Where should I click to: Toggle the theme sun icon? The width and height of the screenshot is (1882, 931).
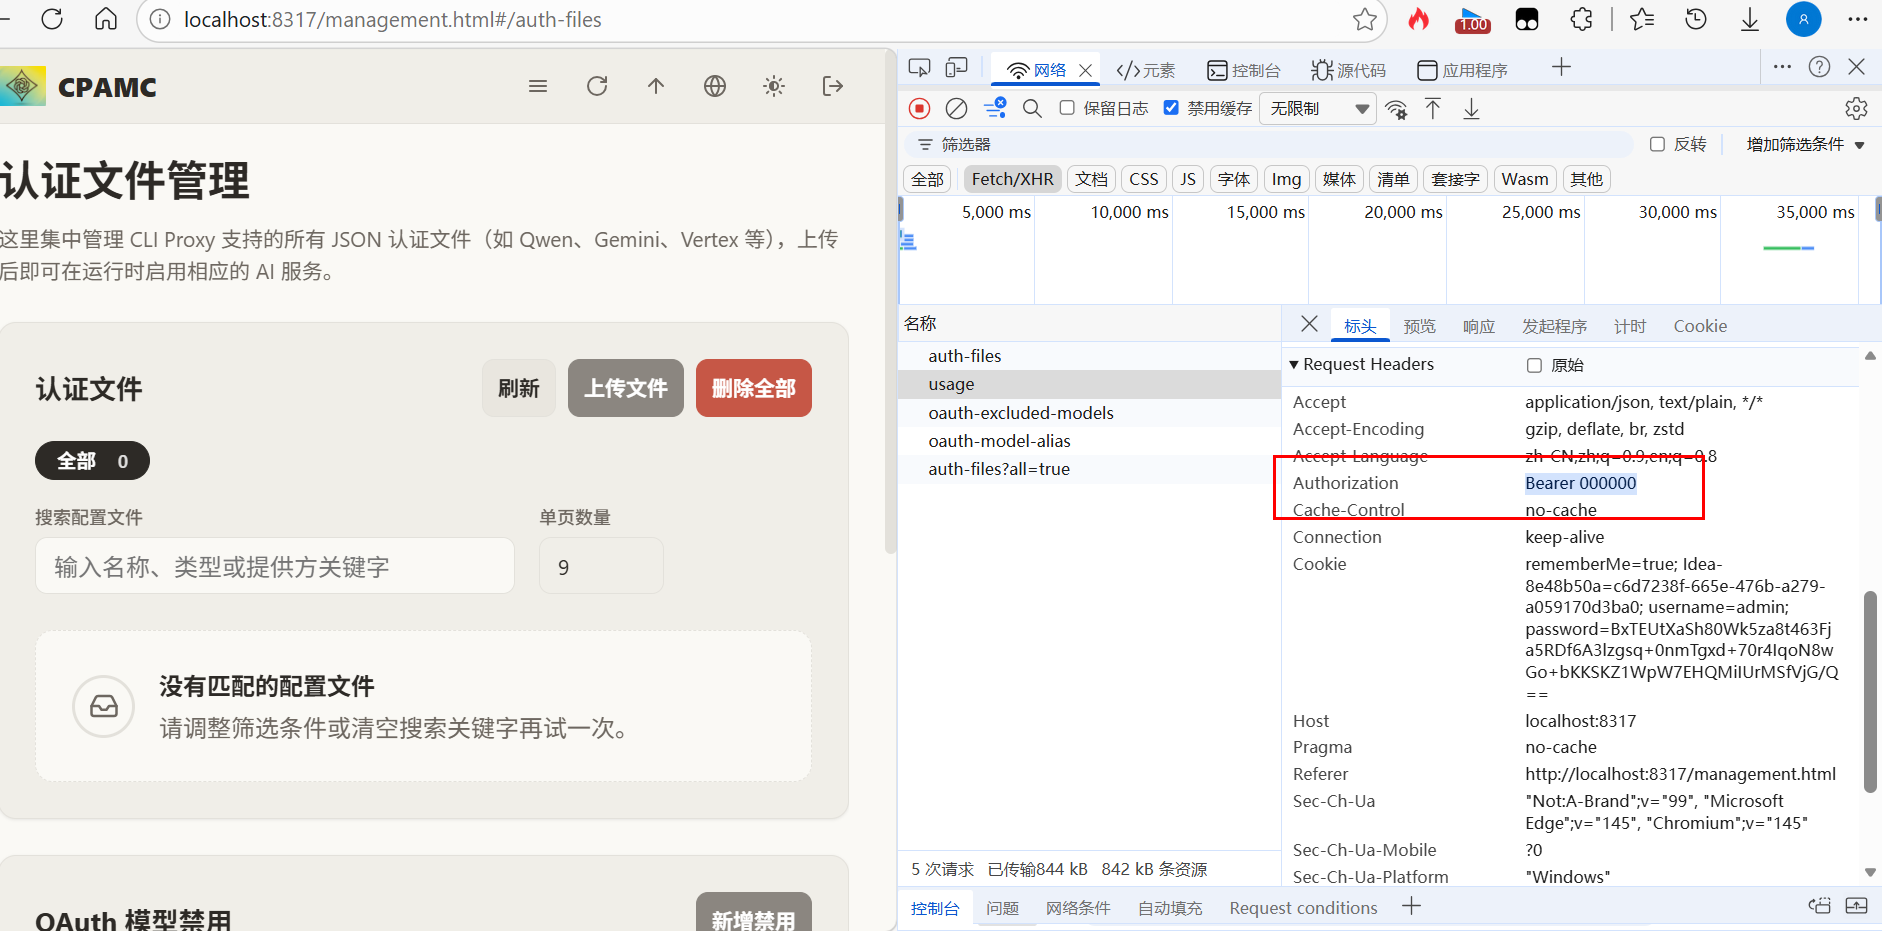point(774,86)
